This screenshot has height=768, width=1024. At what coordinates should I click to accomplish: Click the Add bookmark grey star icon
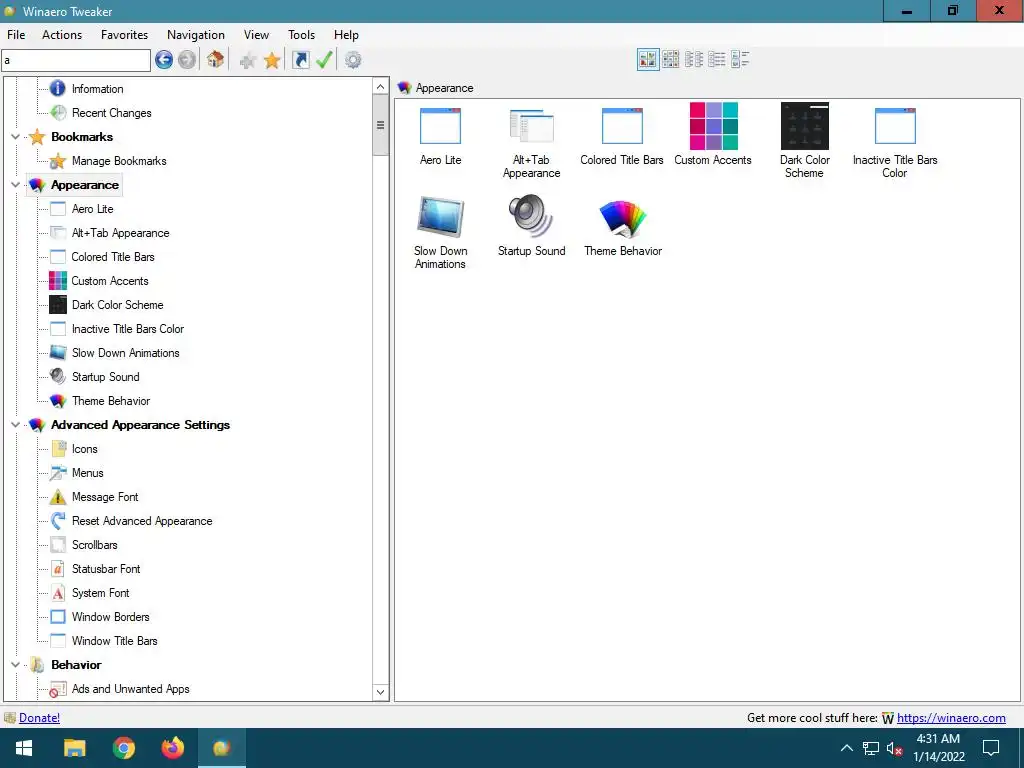pyautogui.click(x=248, y=61)
